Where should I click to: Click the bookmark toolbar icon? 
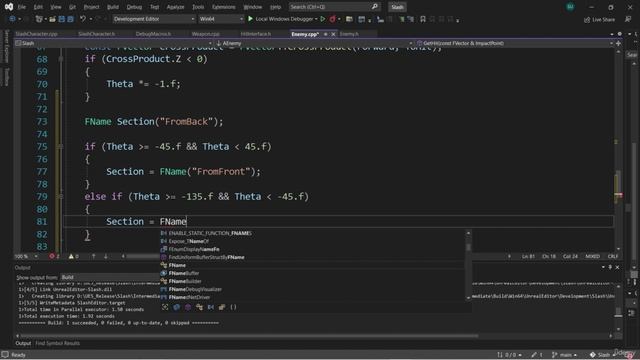point(423,19)
